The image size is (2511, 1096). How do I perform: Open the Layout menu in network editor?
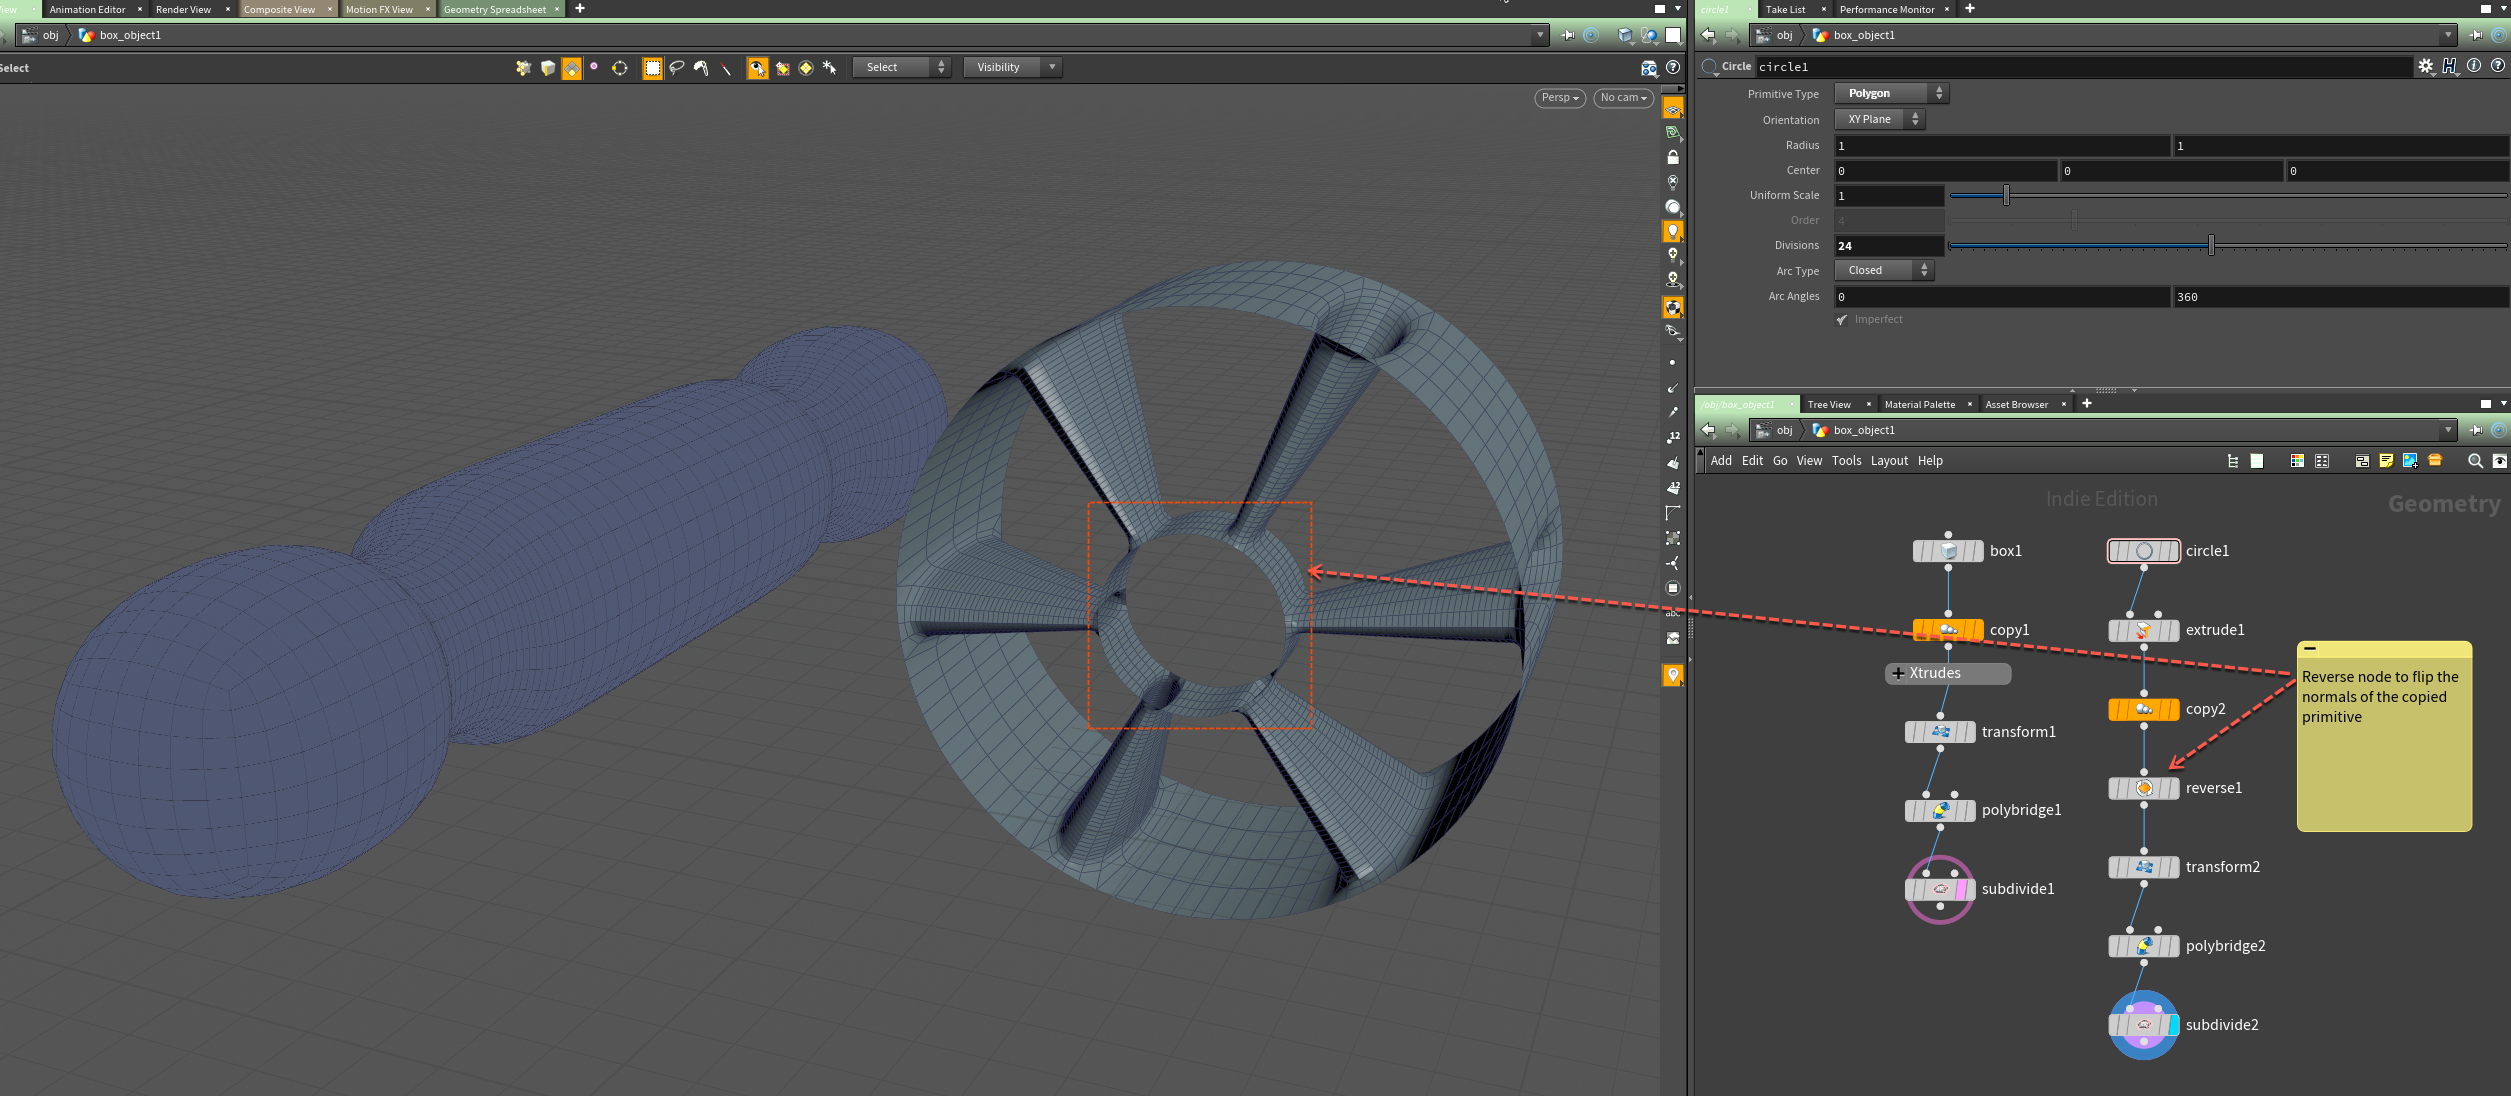[1889, 461]
